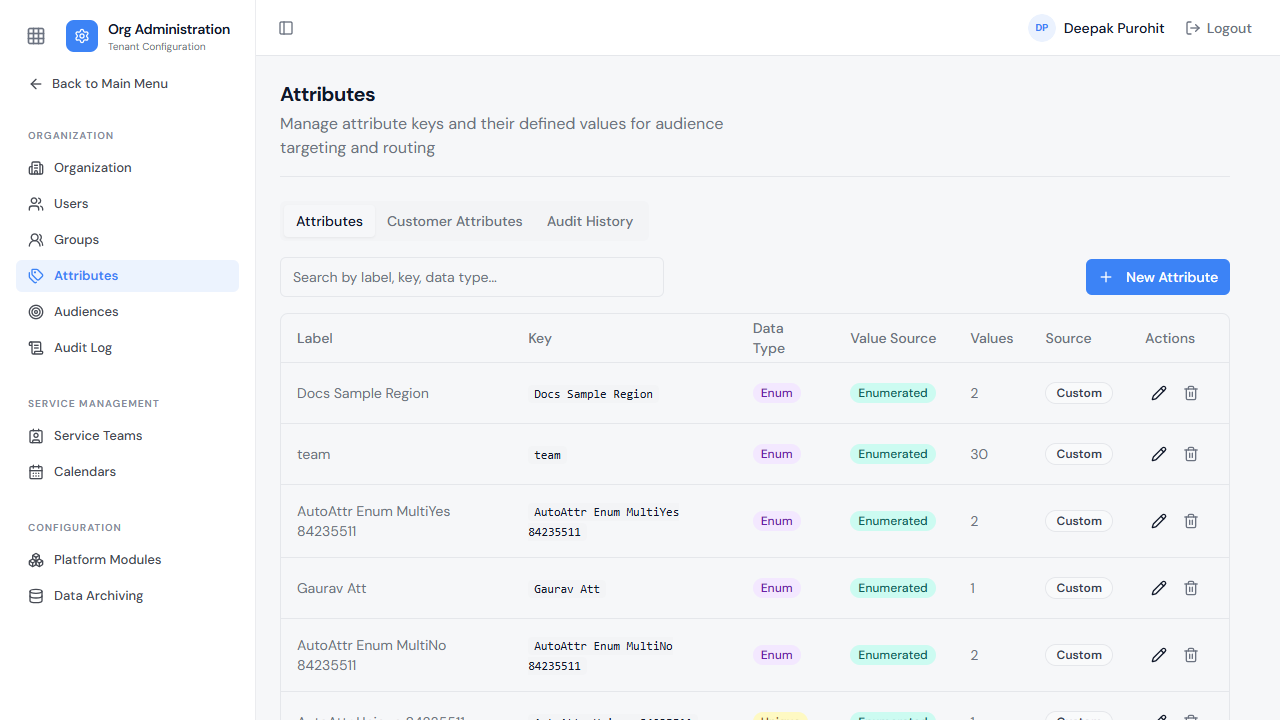The image size is (1280, 720).
Task: Click the New Attribute button
Action: (x=1158, y=277)
